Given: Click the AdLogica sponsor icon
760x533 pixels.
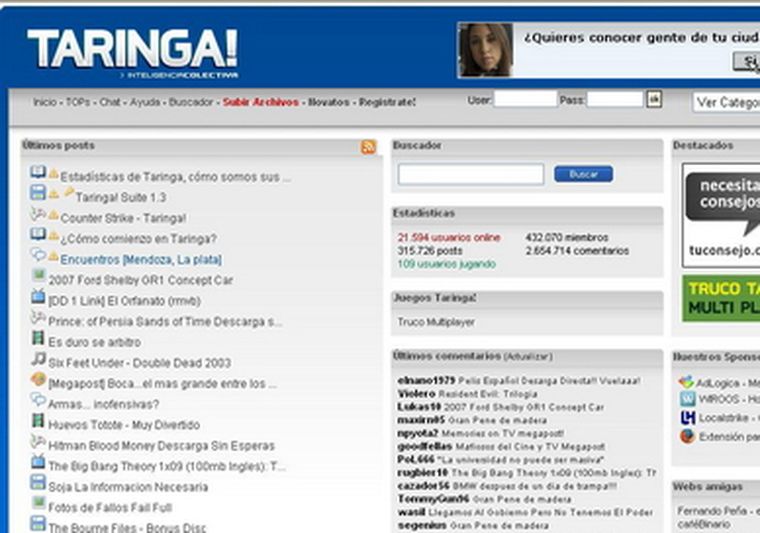Looking at the screenshot, I should point(687,382).
